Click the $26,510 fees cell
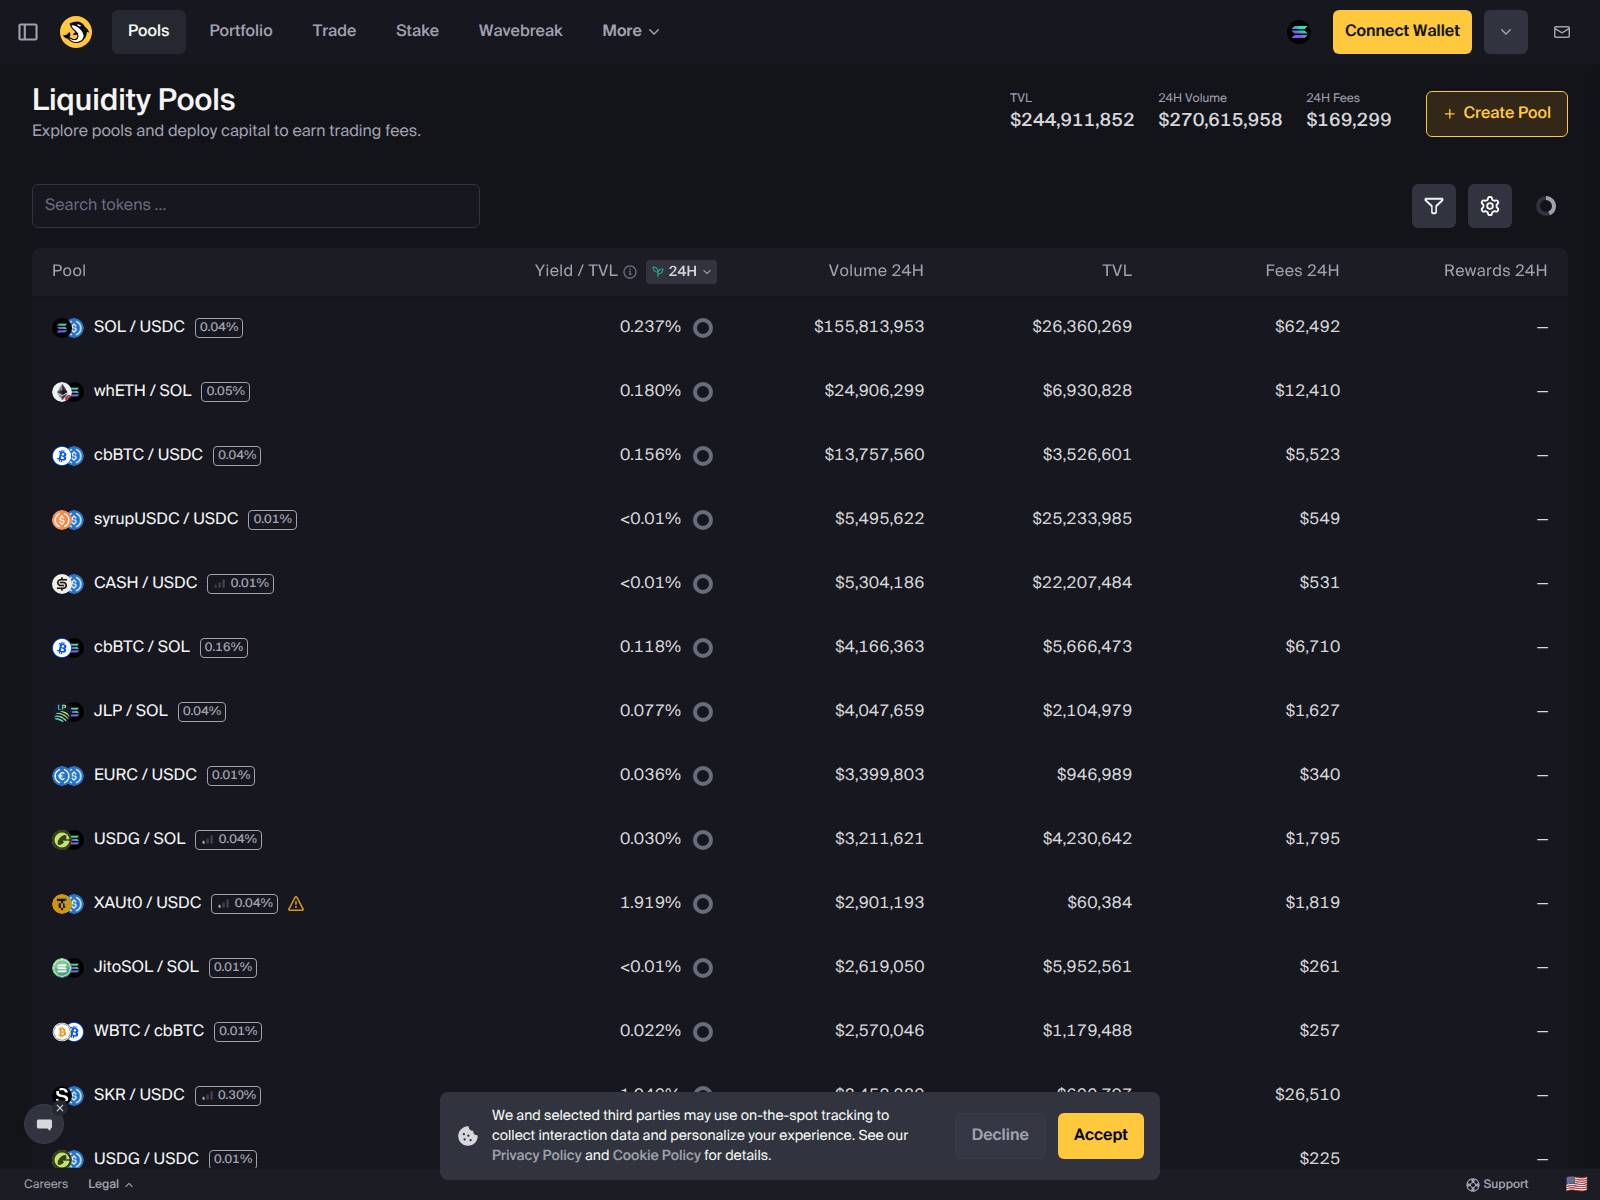1600x1200 pixels. (1307, 1095)
